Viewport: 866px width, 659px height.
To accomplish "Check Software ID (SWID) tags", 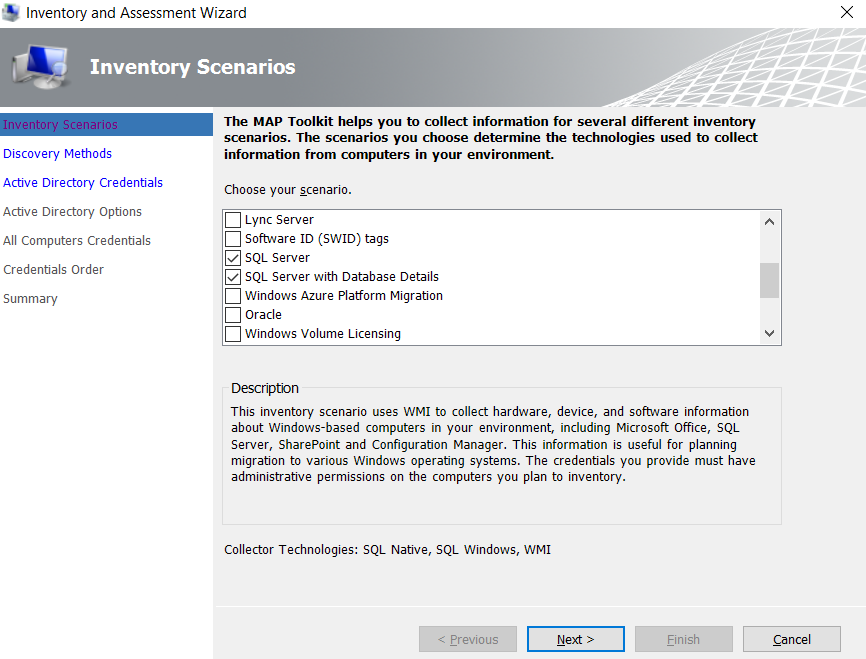I will (233, 239).
